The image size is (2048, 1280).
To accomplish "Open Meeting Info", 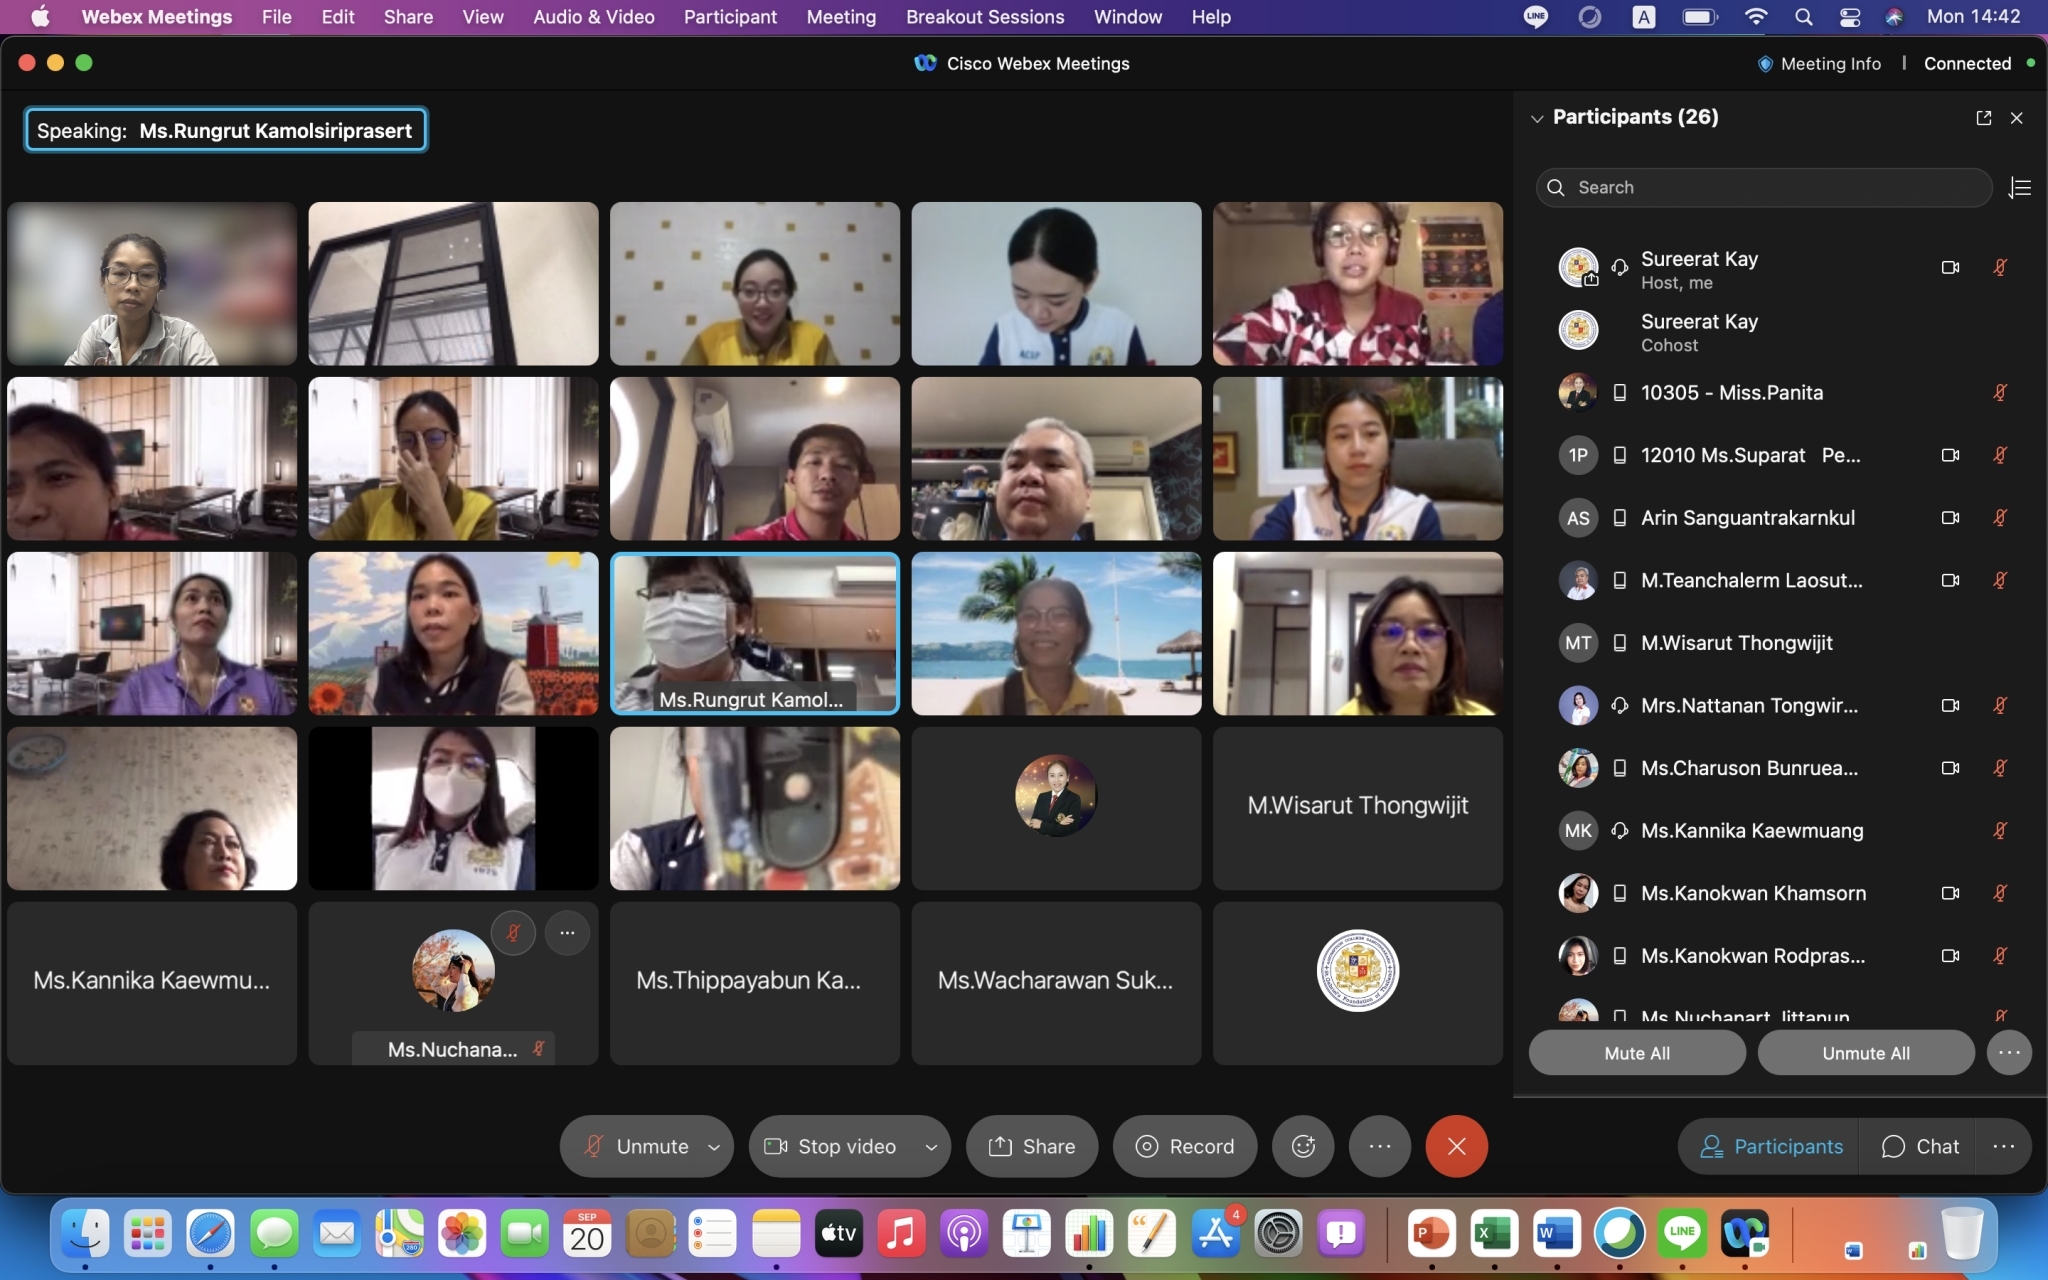I will tap(1819, 63).
